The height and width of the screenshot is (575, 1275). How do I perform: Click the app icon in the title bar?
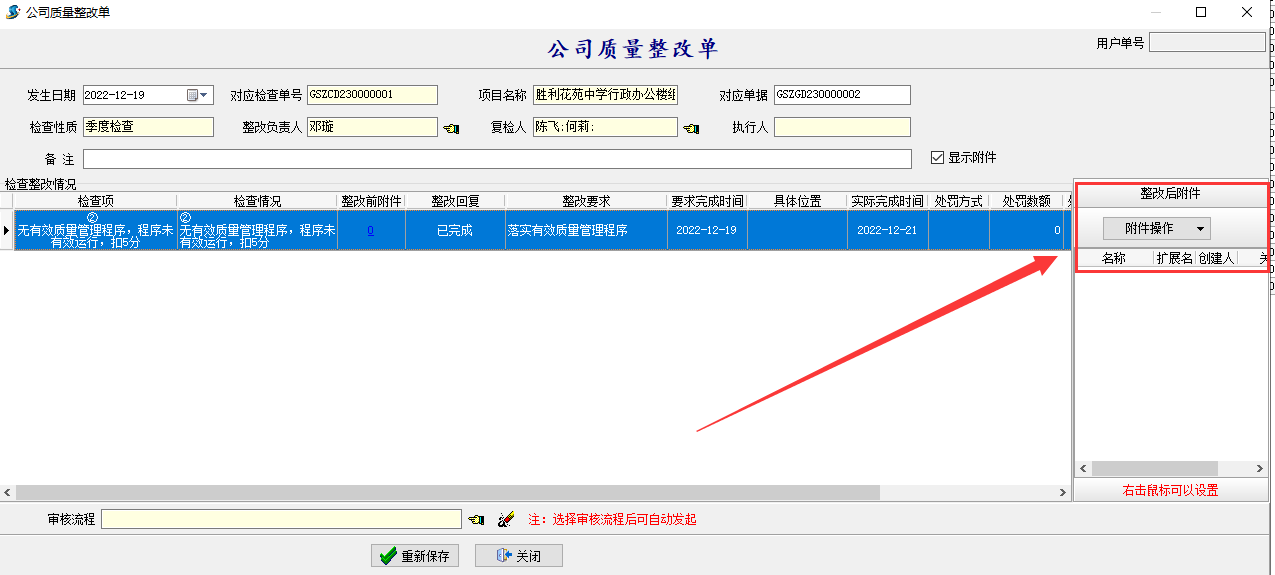click(x=13, y=12)
